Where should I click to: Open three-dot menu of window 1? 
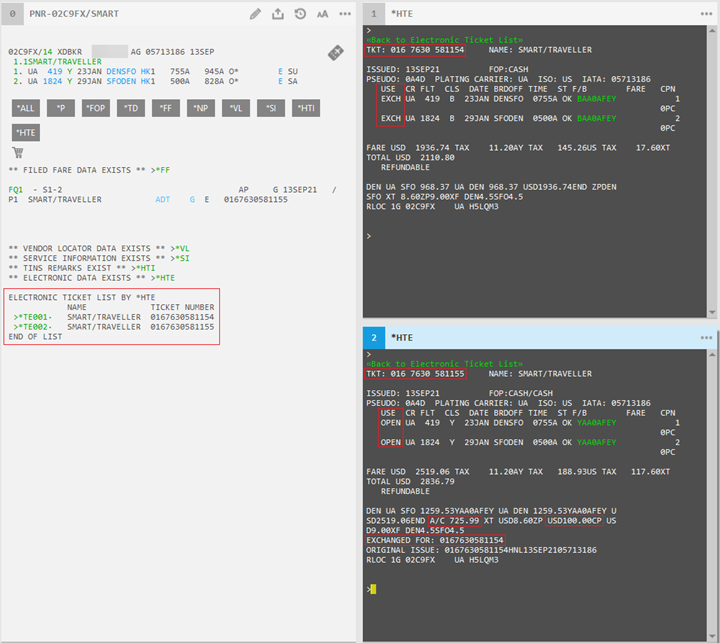(705, 13)
